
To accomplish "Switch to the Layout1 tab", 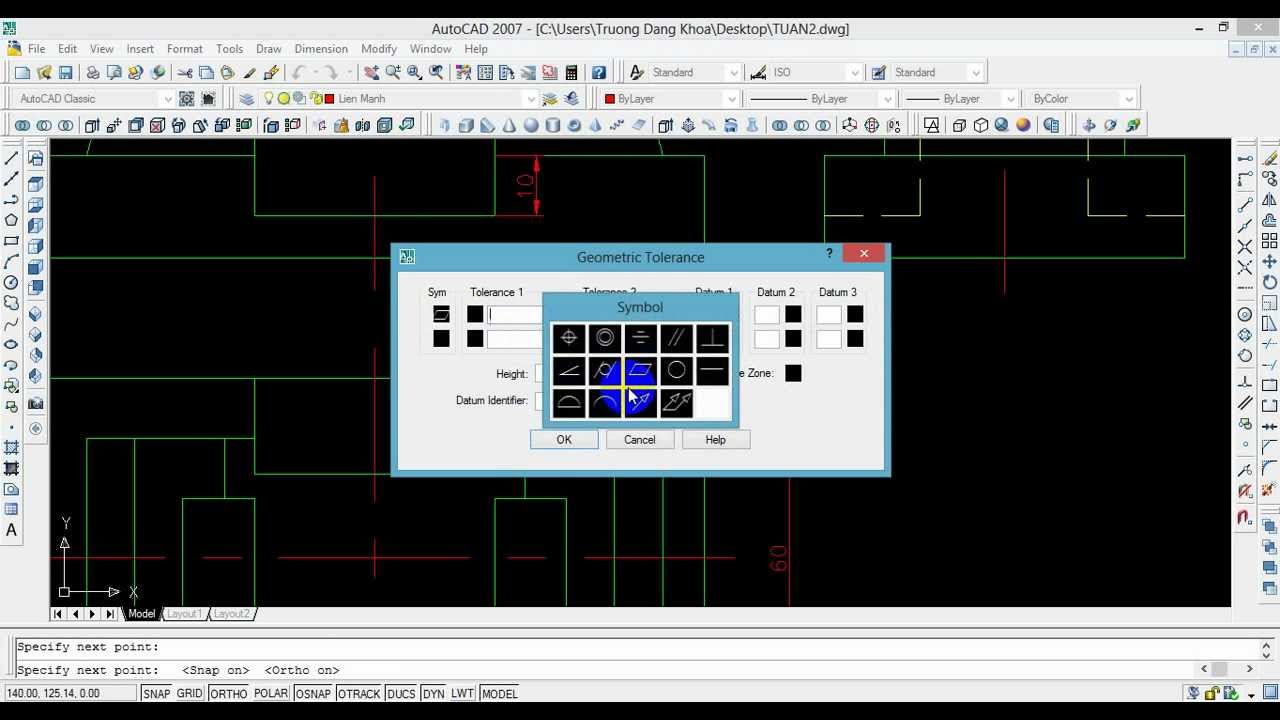I will click(x=184, y=613).
